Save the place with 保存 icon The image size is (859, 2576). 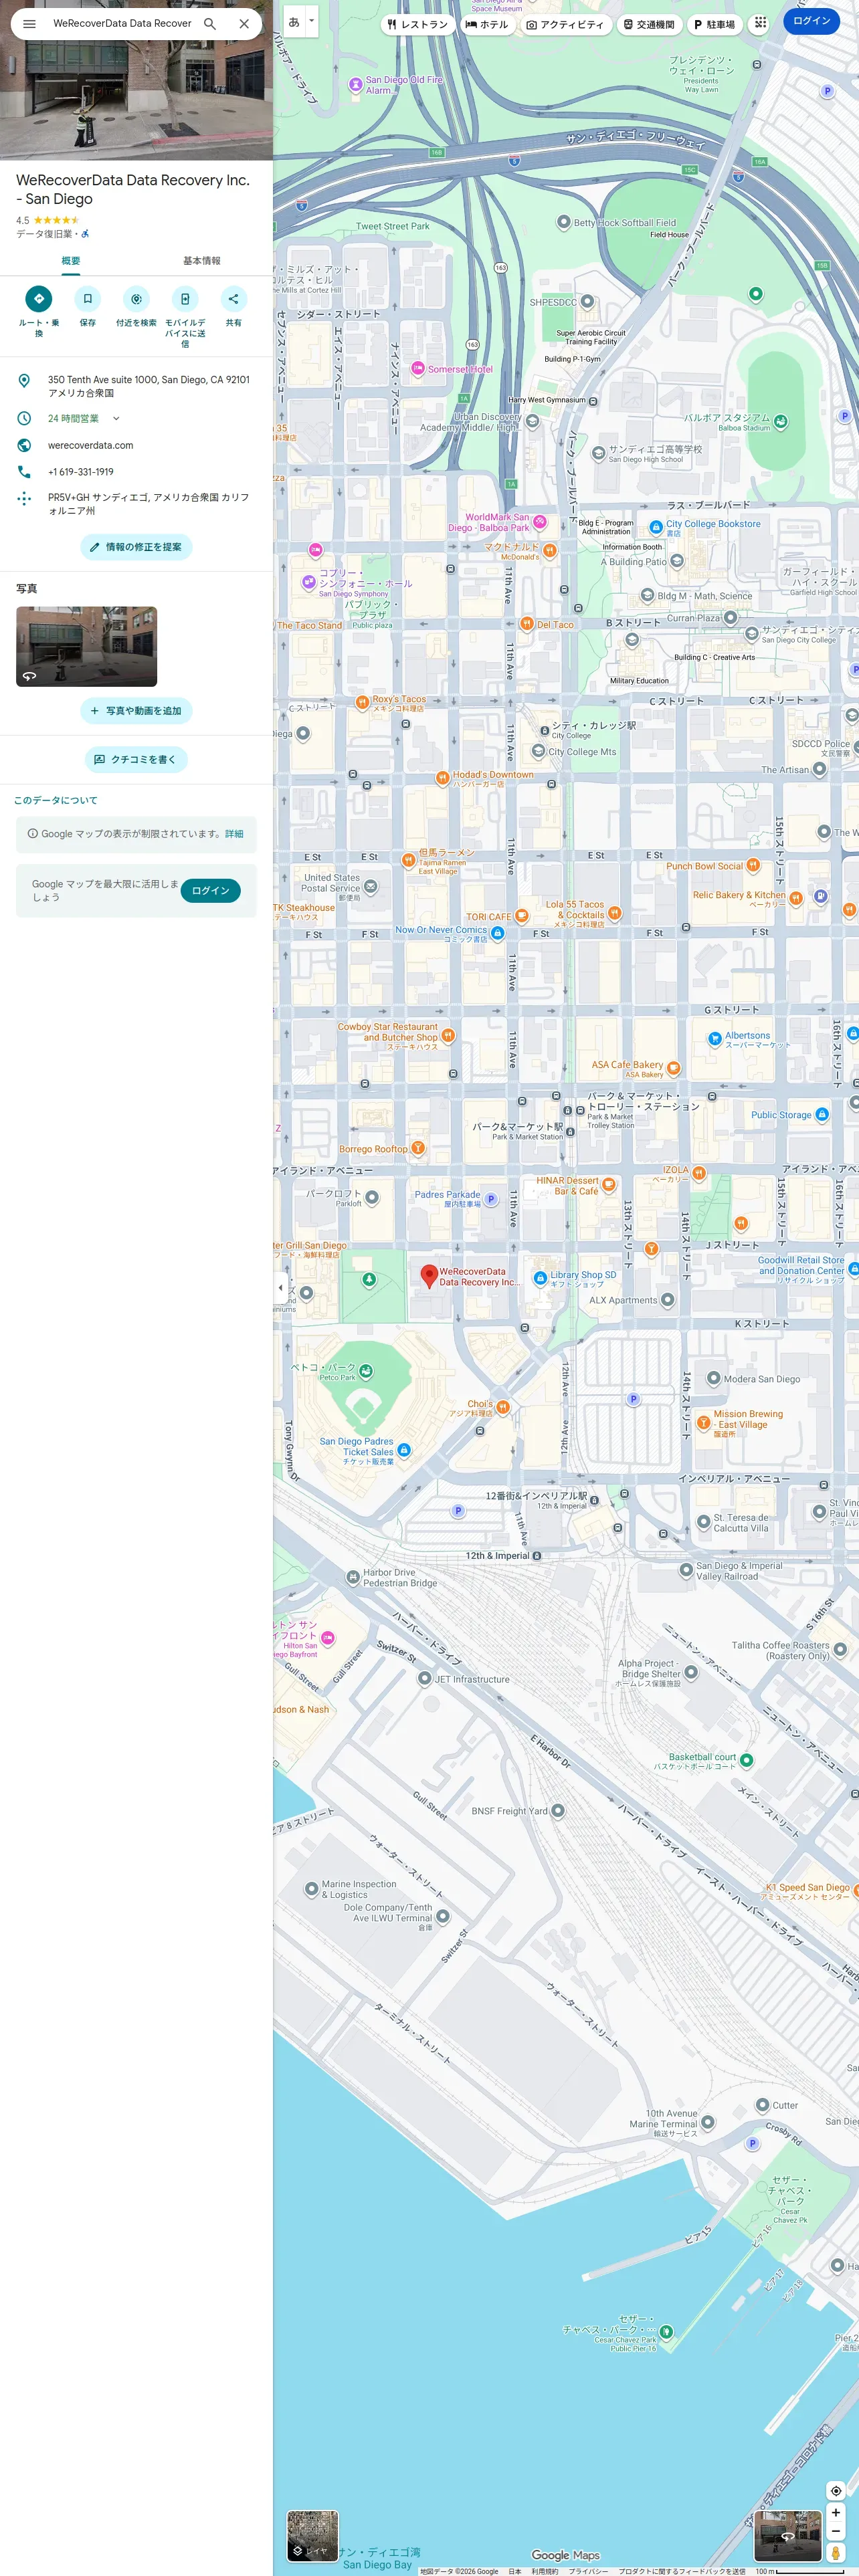pyautogui.click(x=88, y=298)
